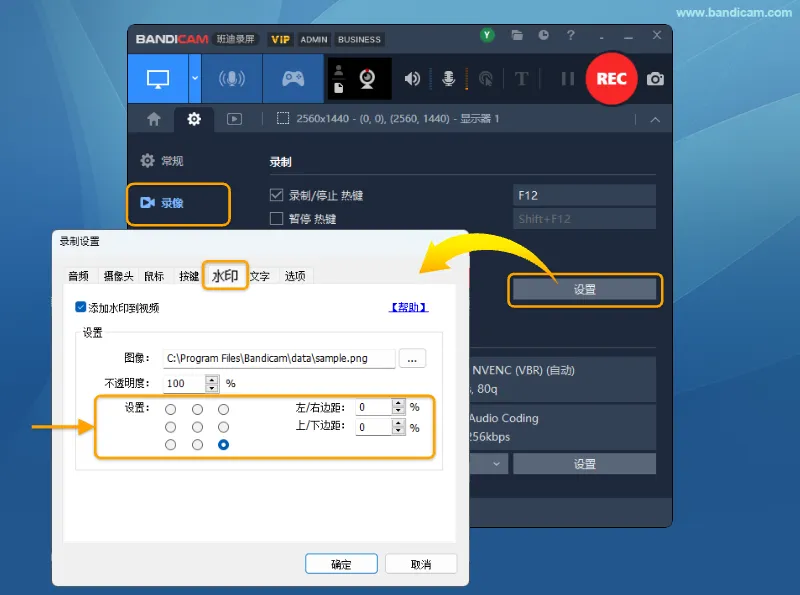The height and width of the screenshot is (595, 800).
Task: Switch to 选项 tab in dialog
Action: point(295,276)
